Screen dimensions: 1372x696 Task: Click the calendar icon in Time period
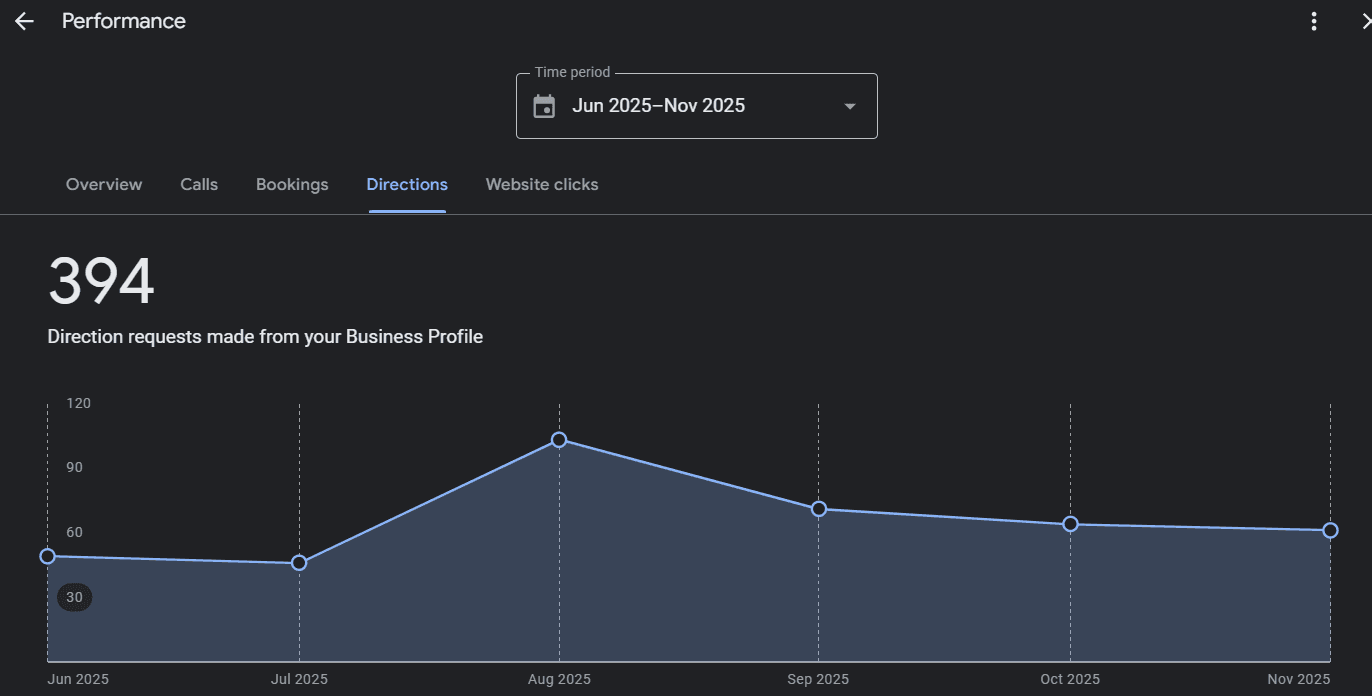544,106
